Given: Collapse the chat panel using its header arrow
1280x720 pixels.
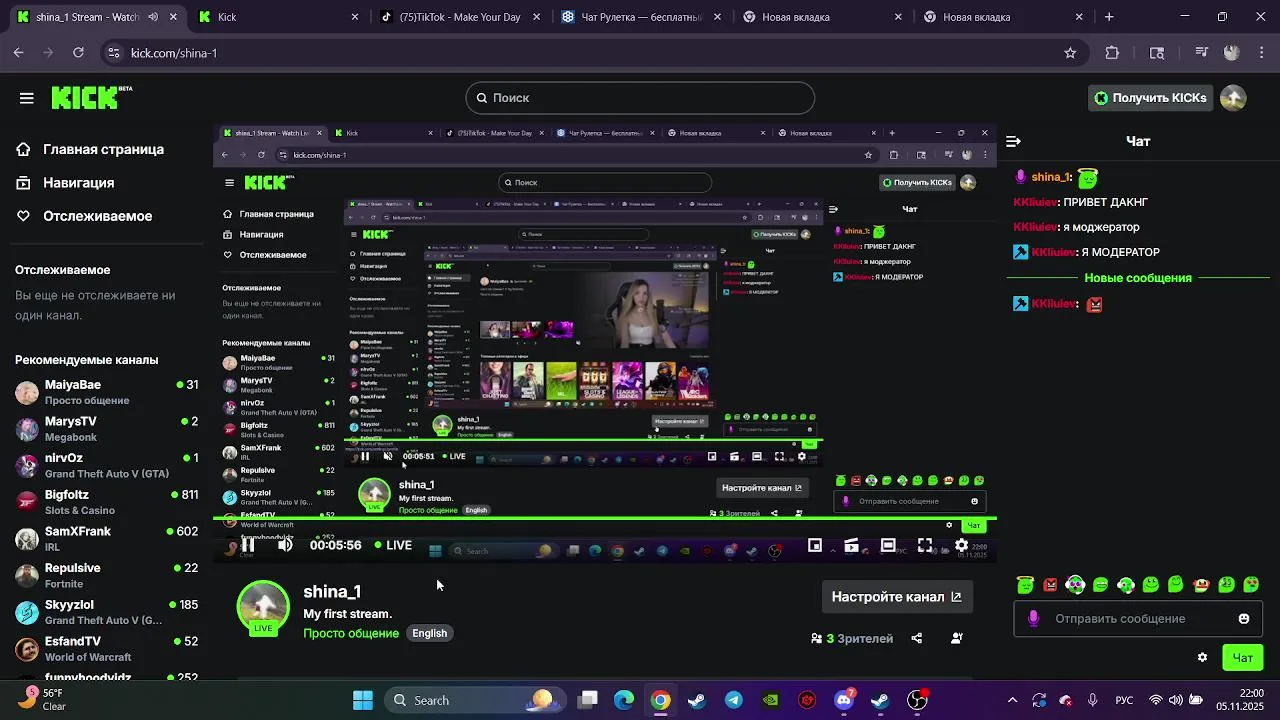Looking at the screenshot, I should (1013, 142).
